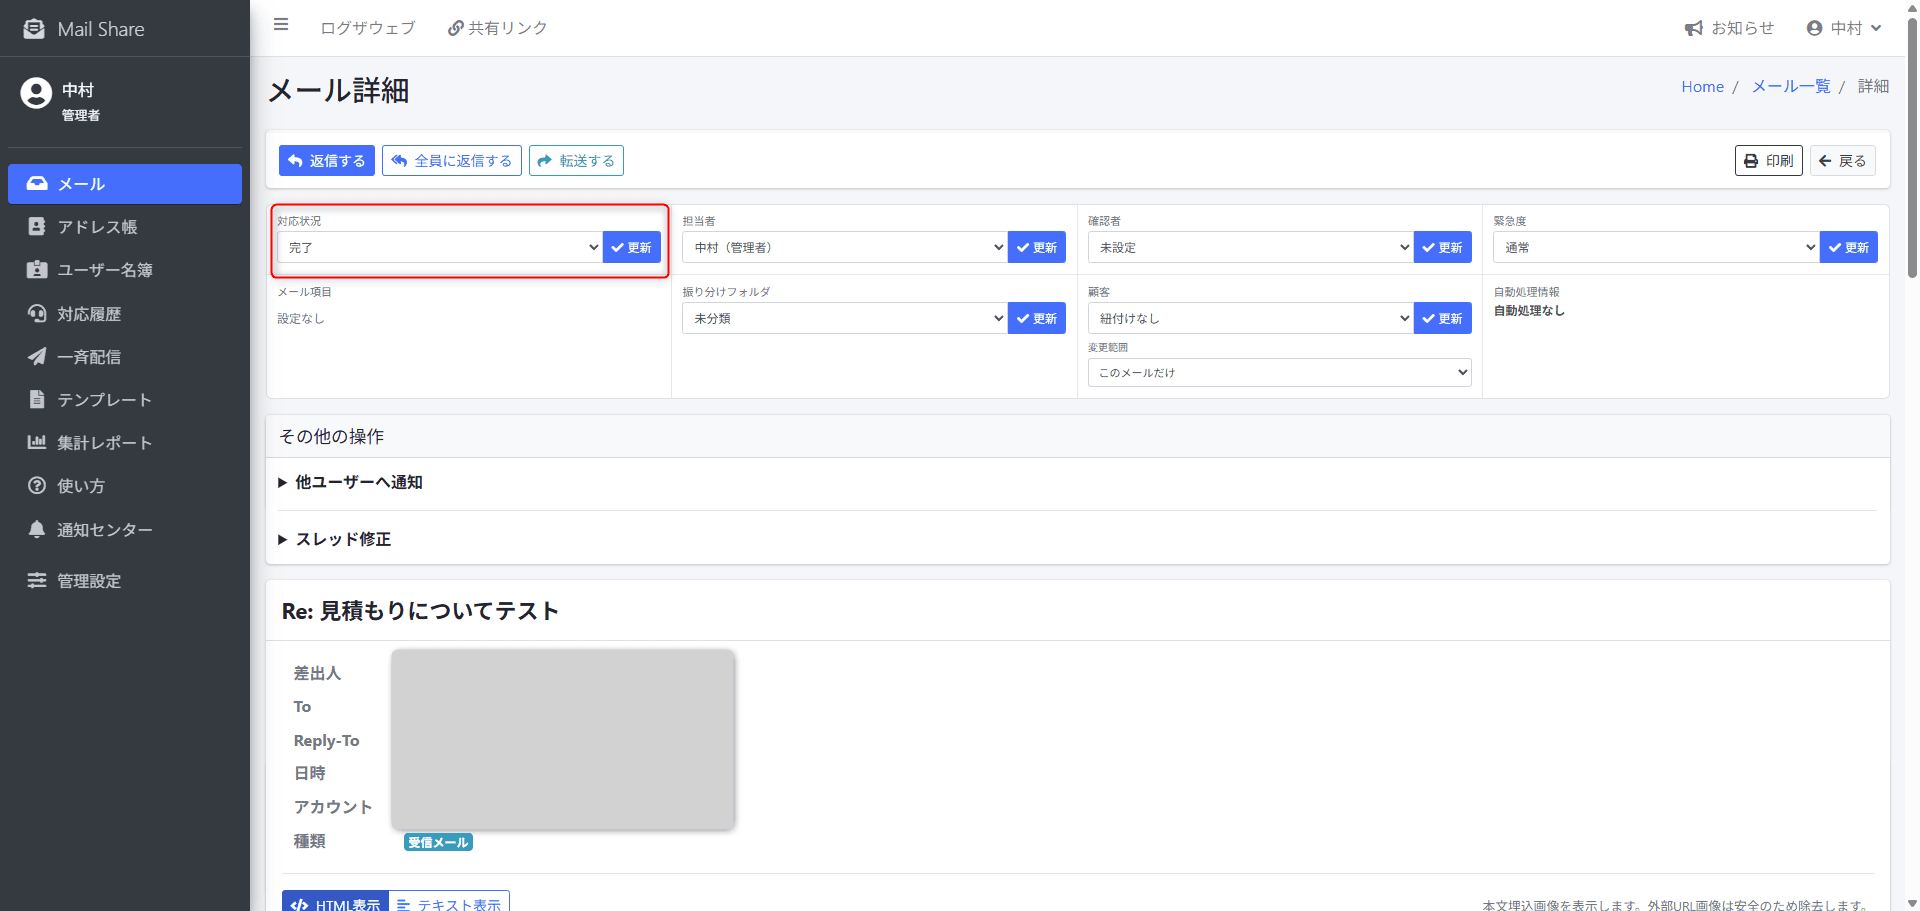Click the 管理設定 sliders icon
This screenshot has height=911, width=1920.
coord(37,580)
